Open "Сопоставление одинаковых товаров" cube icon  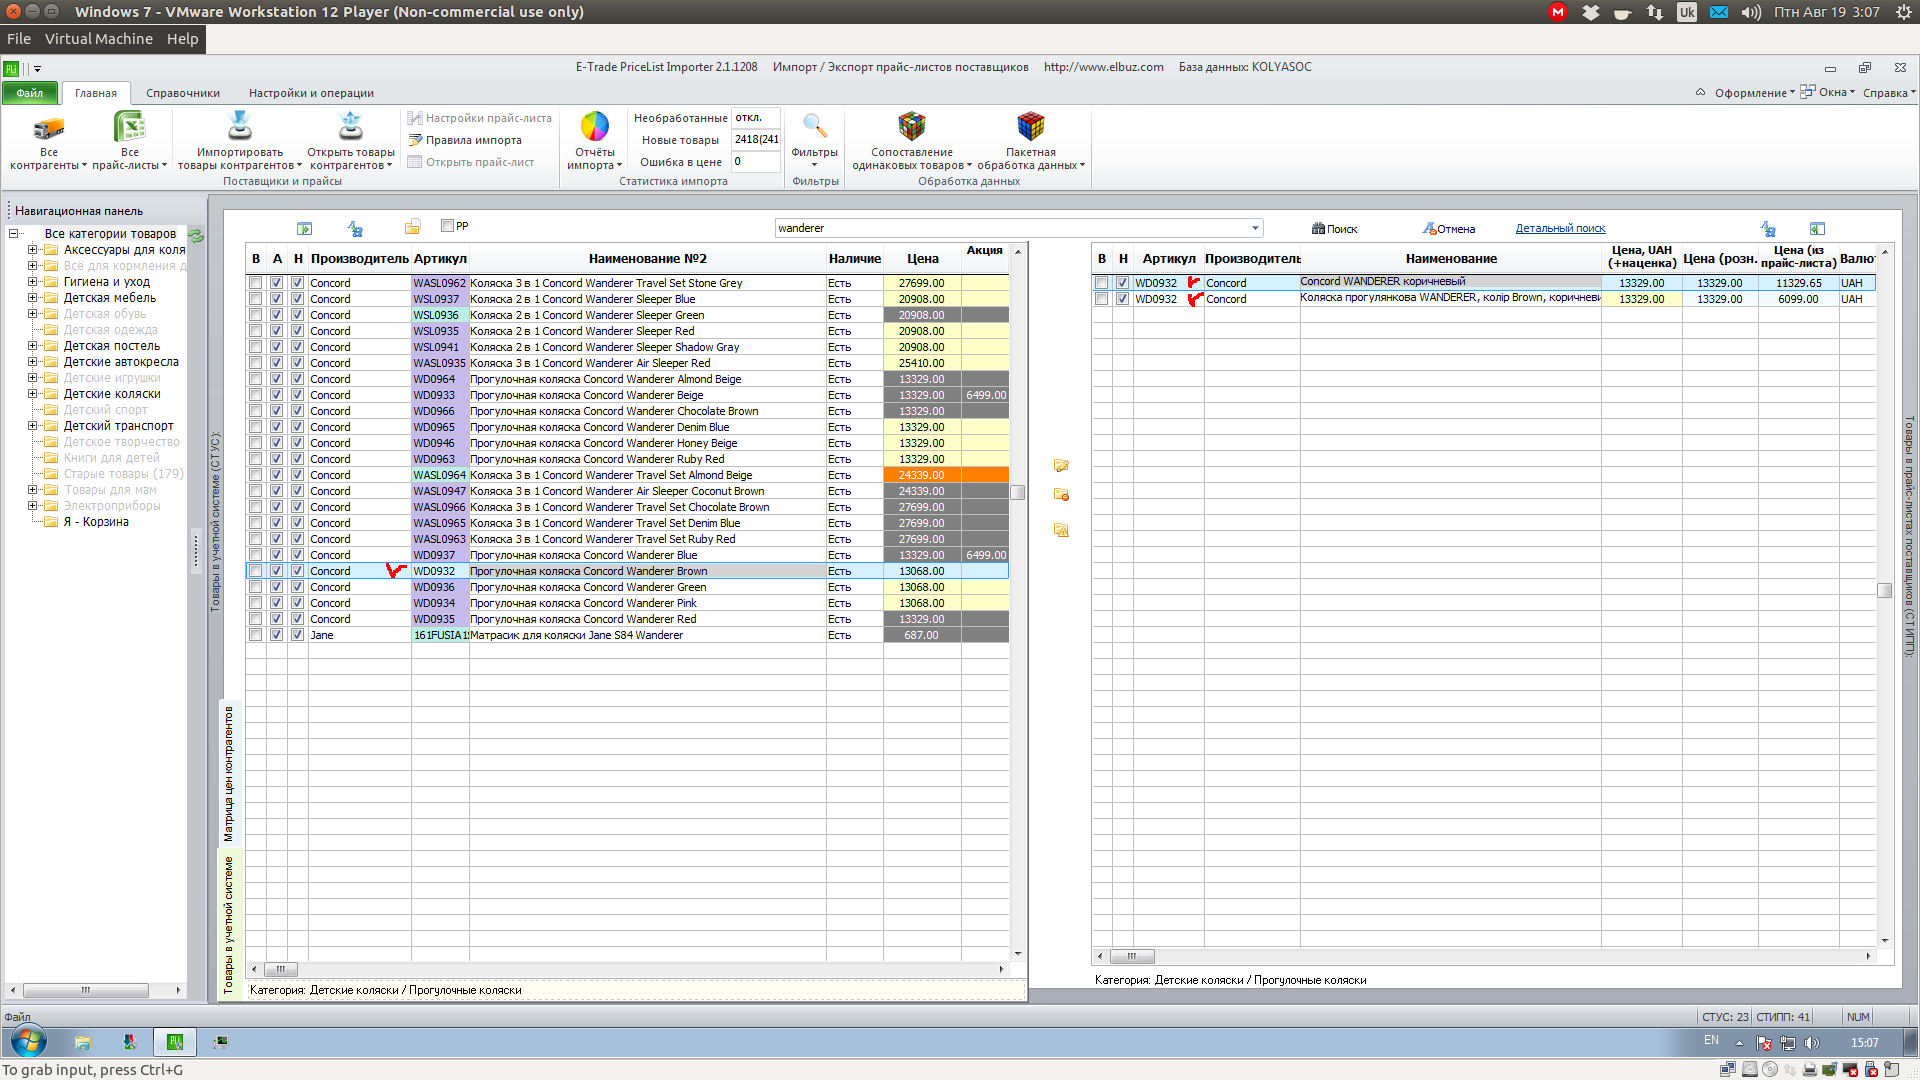[912, 126]
